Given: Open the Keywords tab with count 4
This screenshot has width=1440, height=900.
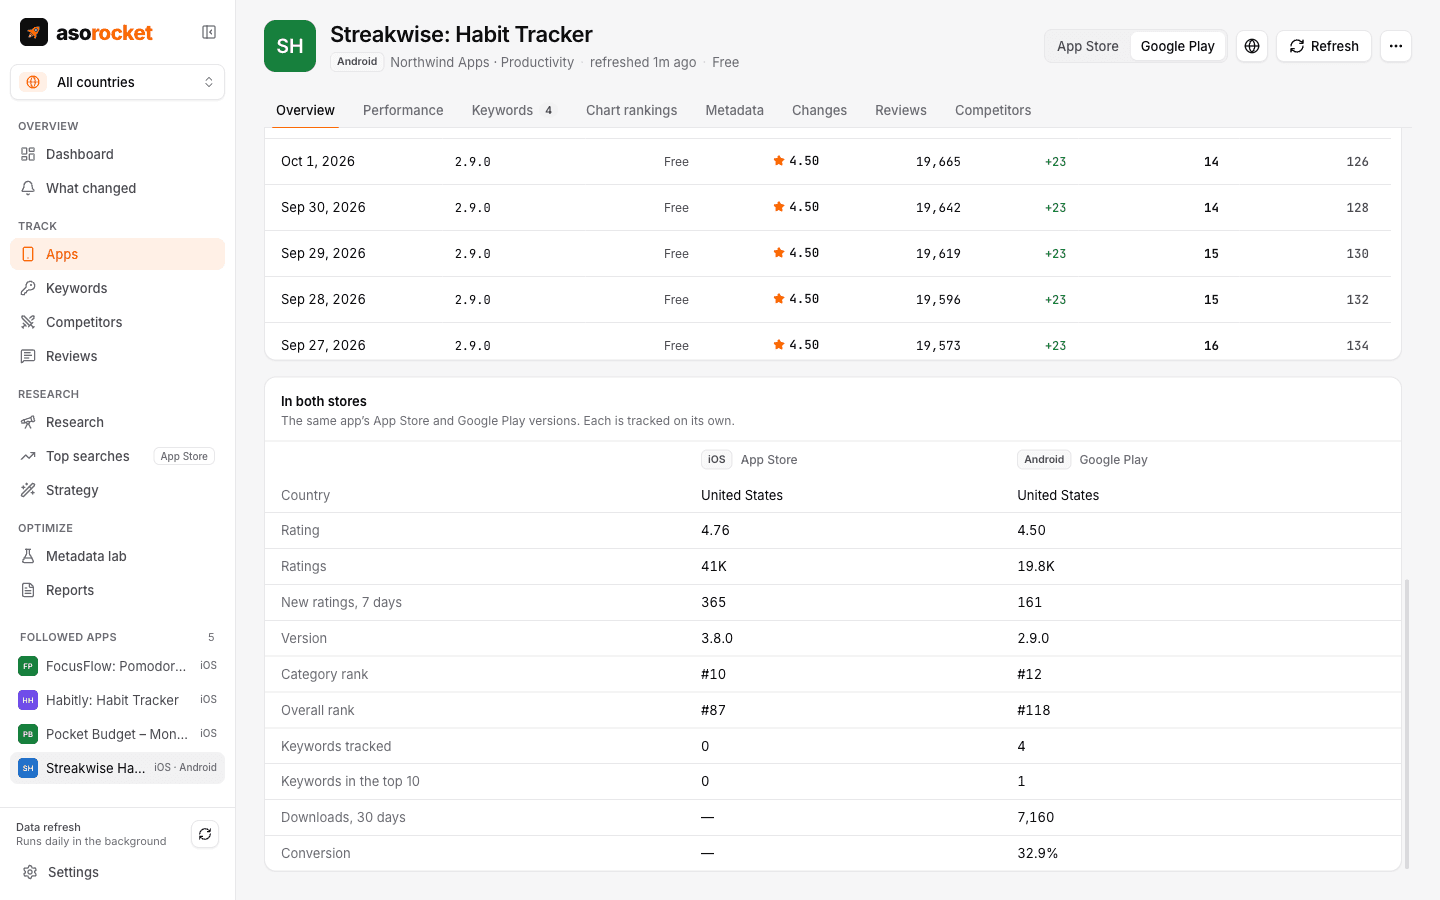Looking at the screenshot, I should pos(514,110).
